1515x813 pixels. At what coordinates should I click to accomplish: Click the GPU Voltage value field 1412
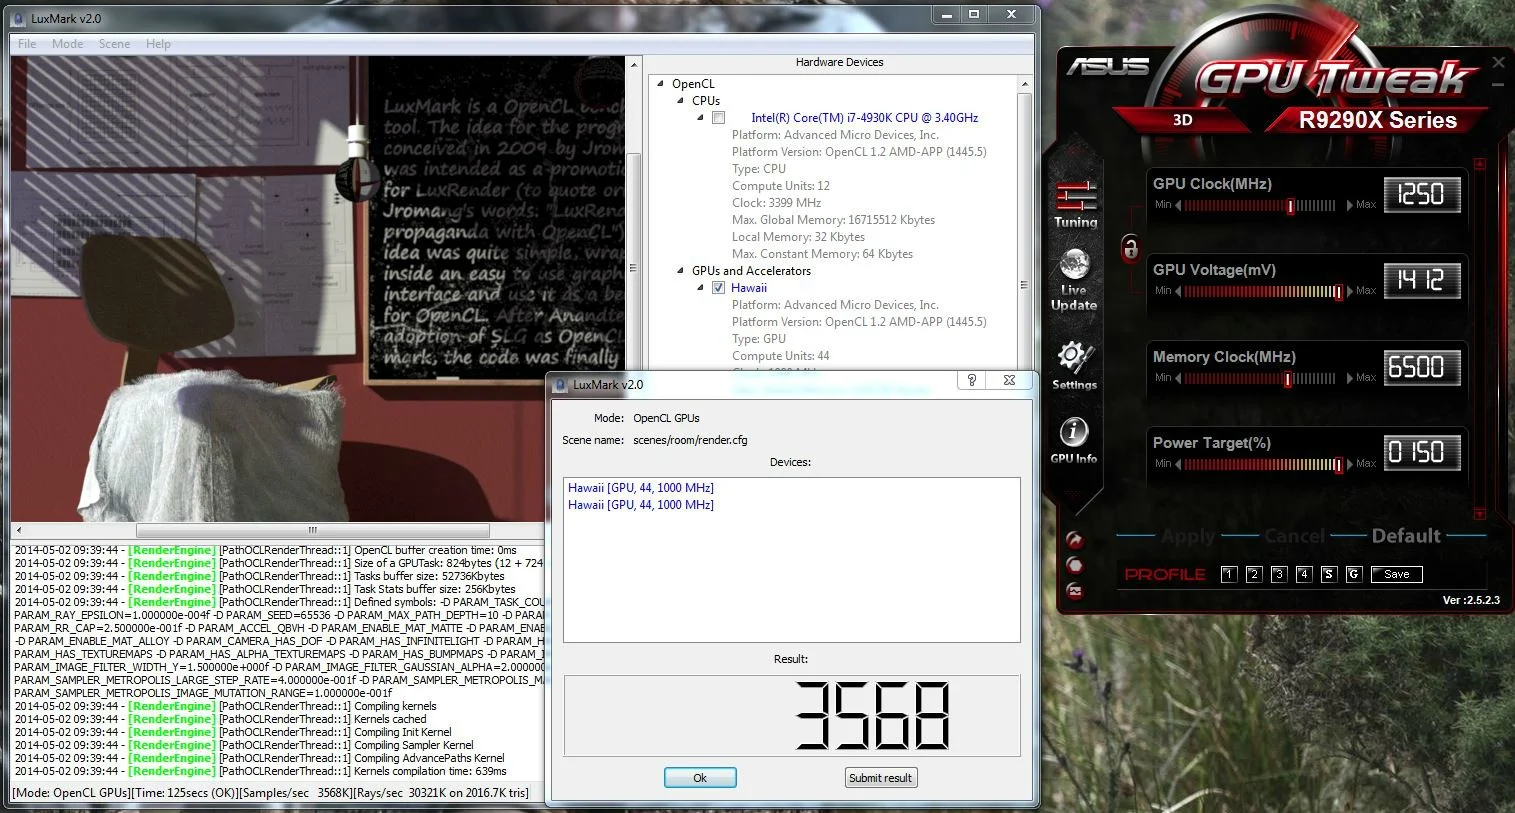coord(1421,281)
